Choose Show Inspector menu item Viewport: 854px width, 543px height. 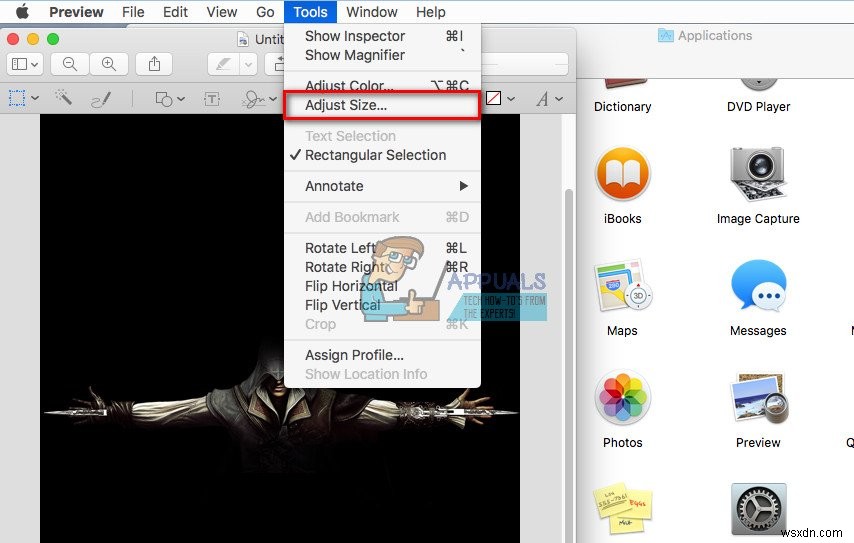click(x=382, y=36)
